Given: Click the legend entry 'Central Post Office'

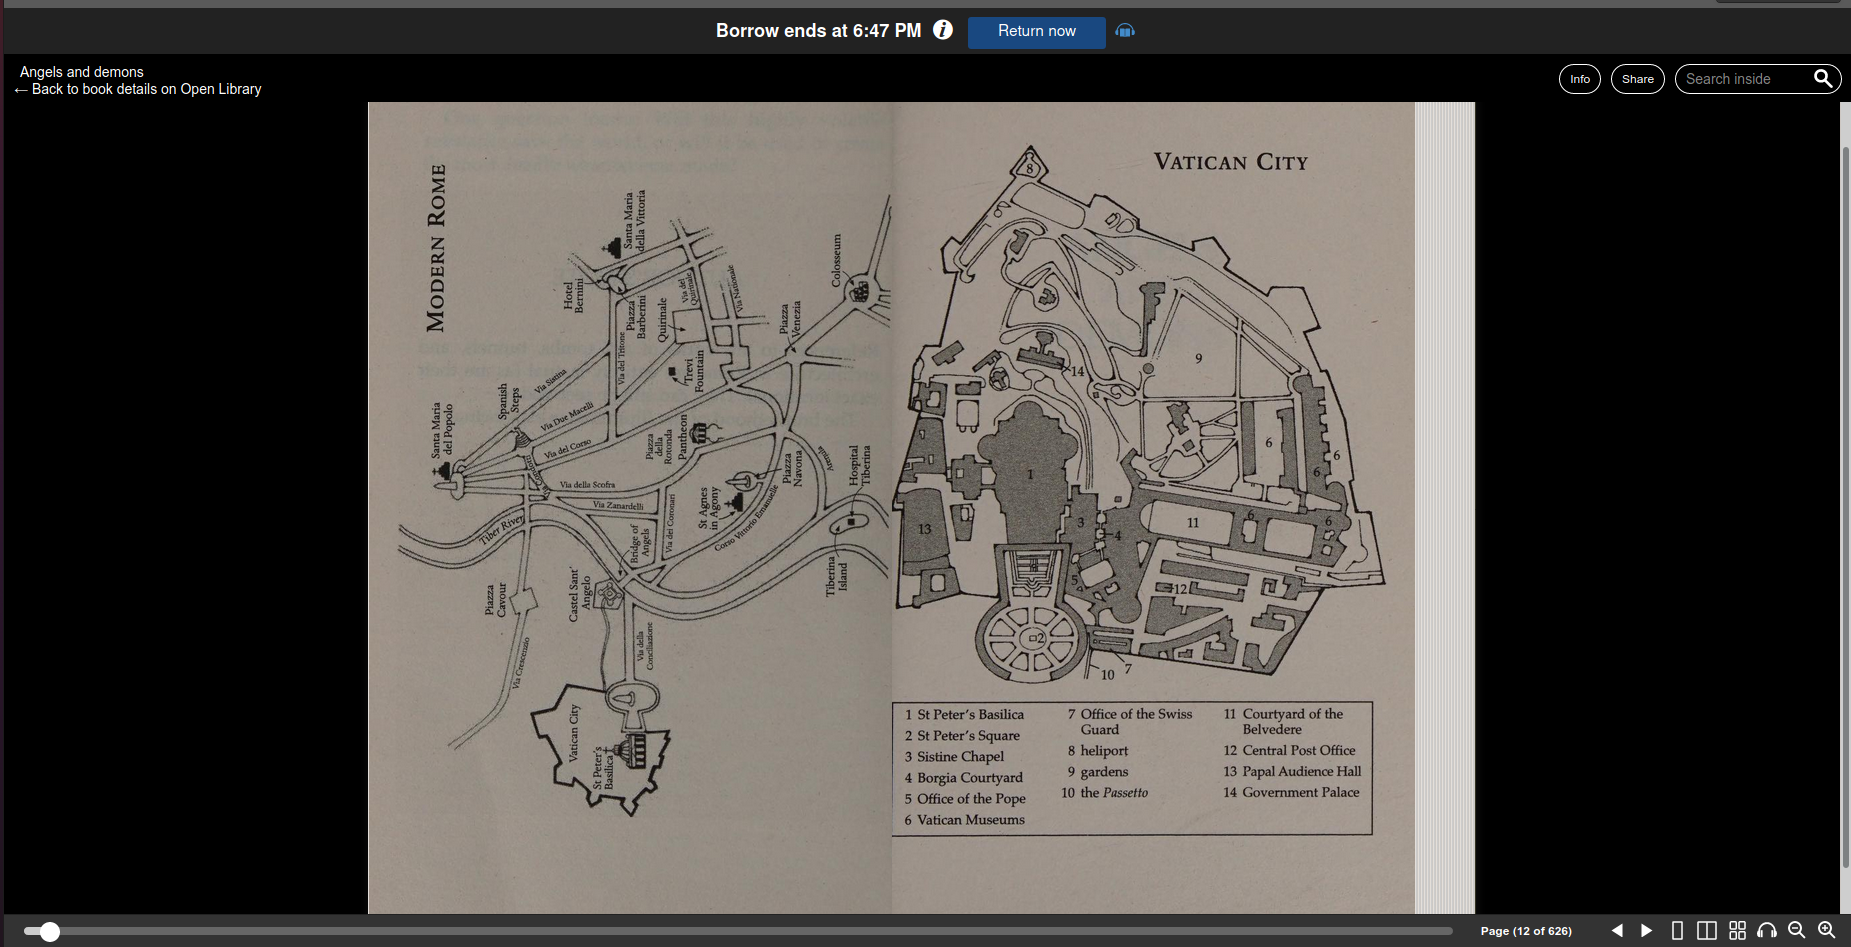Looking at the screenshot, I should click(x=1299, y=751).
